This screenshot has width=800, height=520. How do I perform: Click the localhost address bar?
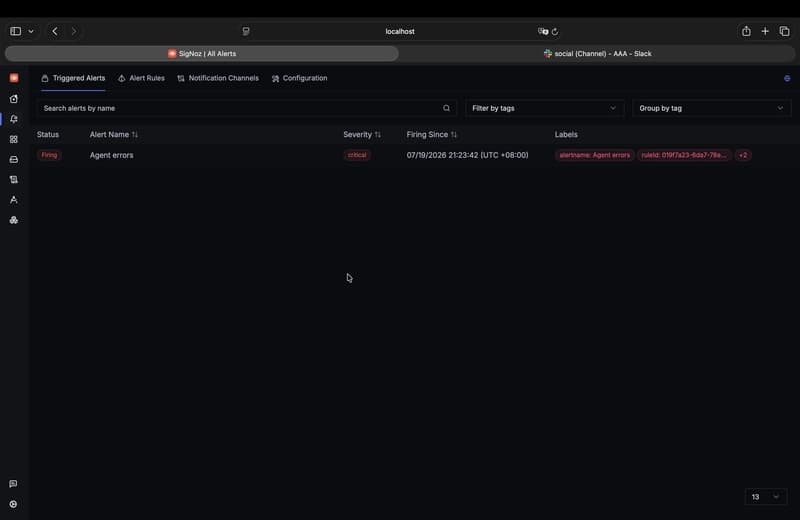[x=400, y=31]
